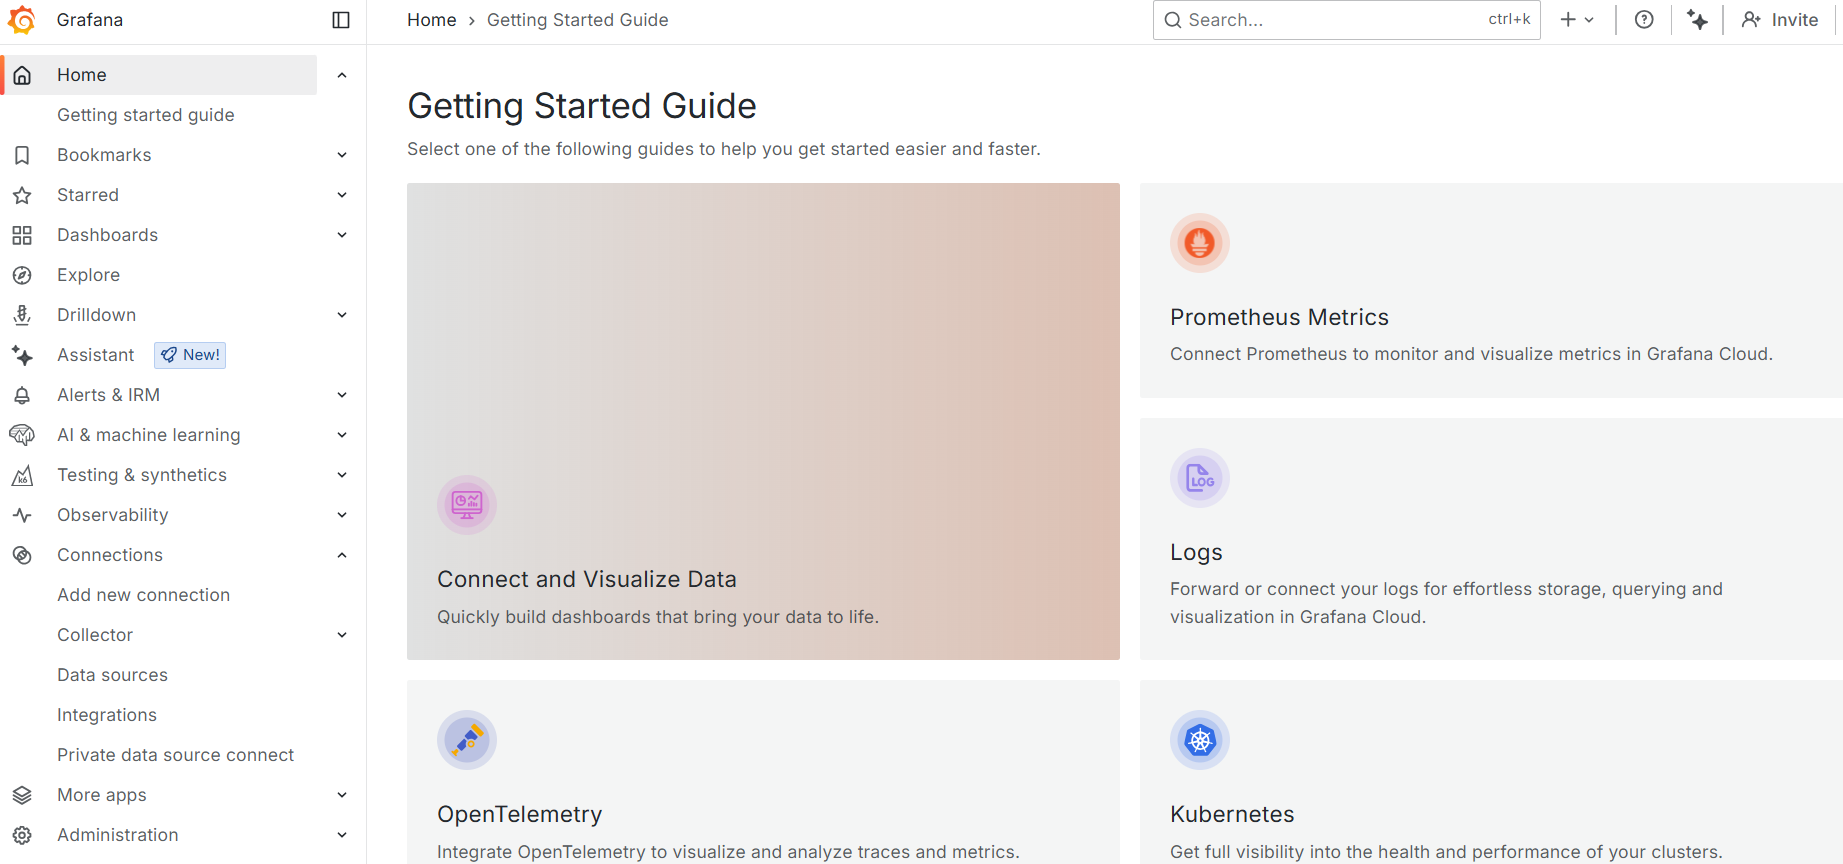Expand the Collector submenu chevron
This screenshot has height=864, width=1843.
(x=342, y=635)
